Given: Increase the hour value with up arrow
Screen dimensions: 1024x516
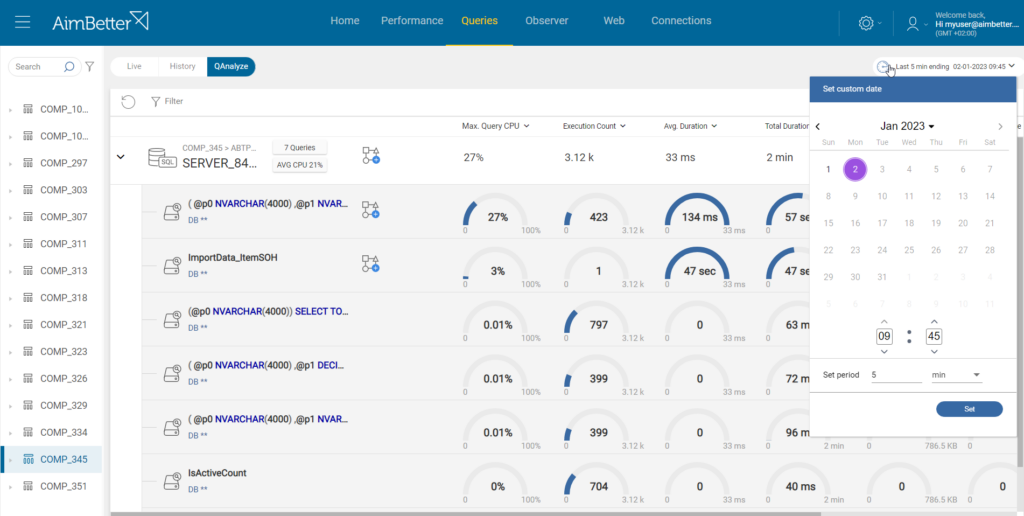Looking at the screenshot, I should coord(884,321).
